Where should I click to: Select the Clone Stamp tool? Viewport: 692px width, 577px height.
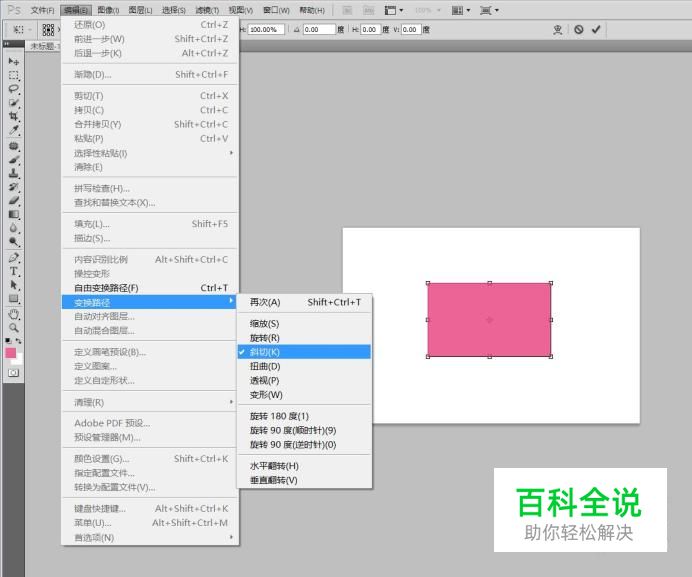tap(14, 173)
